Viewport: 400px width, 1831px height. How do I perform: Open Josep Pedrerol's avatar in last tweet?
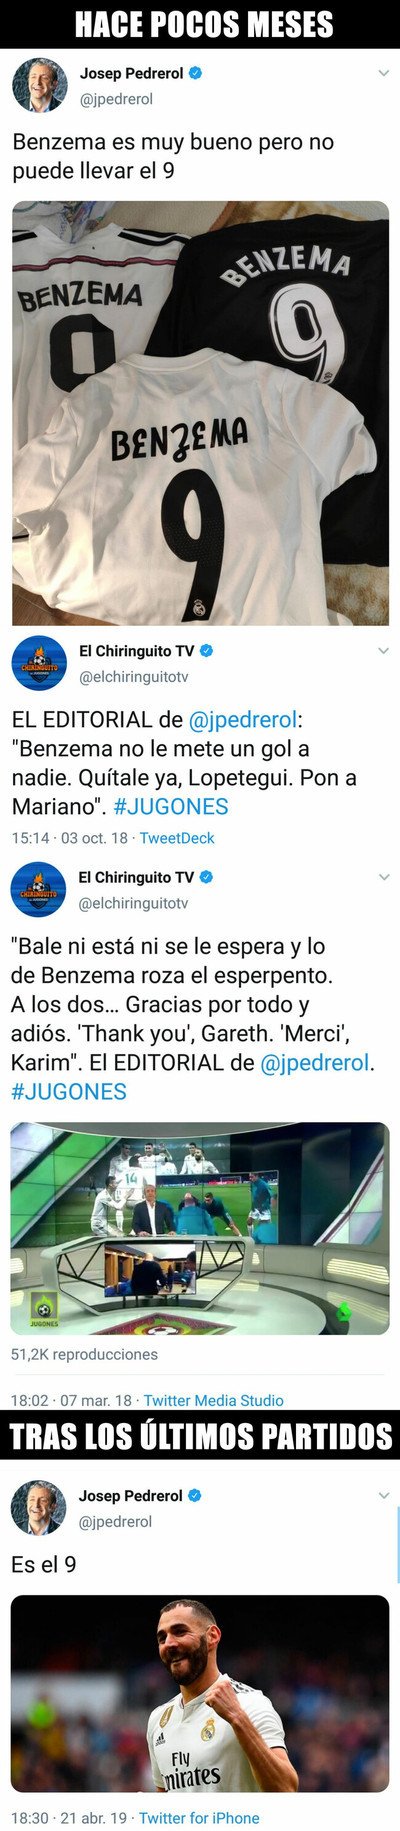[x=39, y=1507]
